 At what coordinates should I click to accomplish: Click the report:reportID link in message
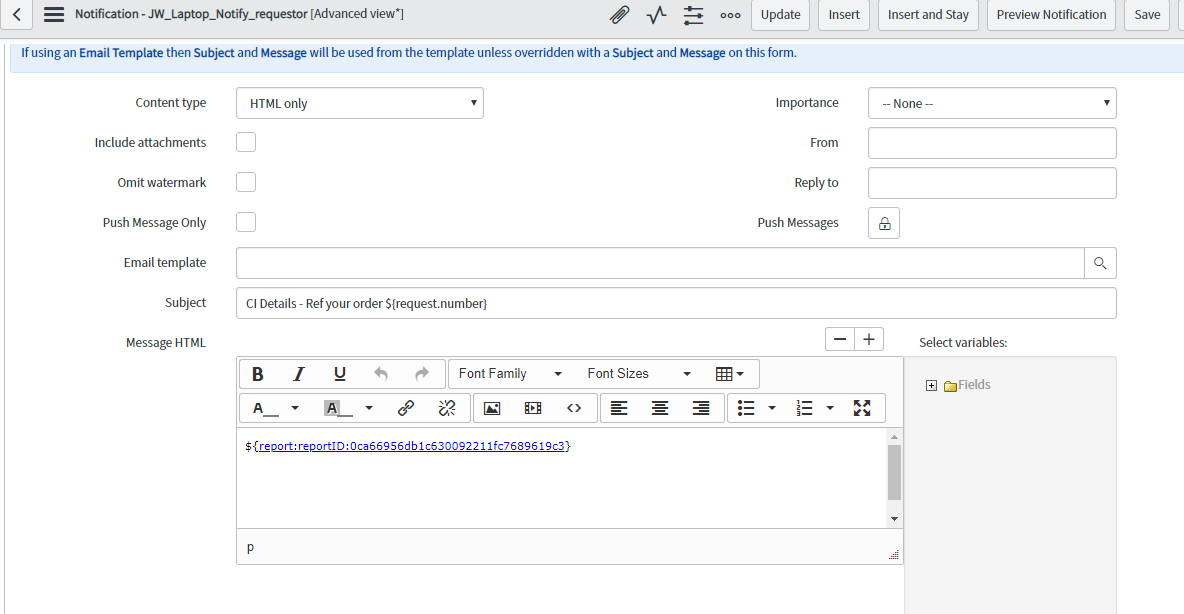412,446
